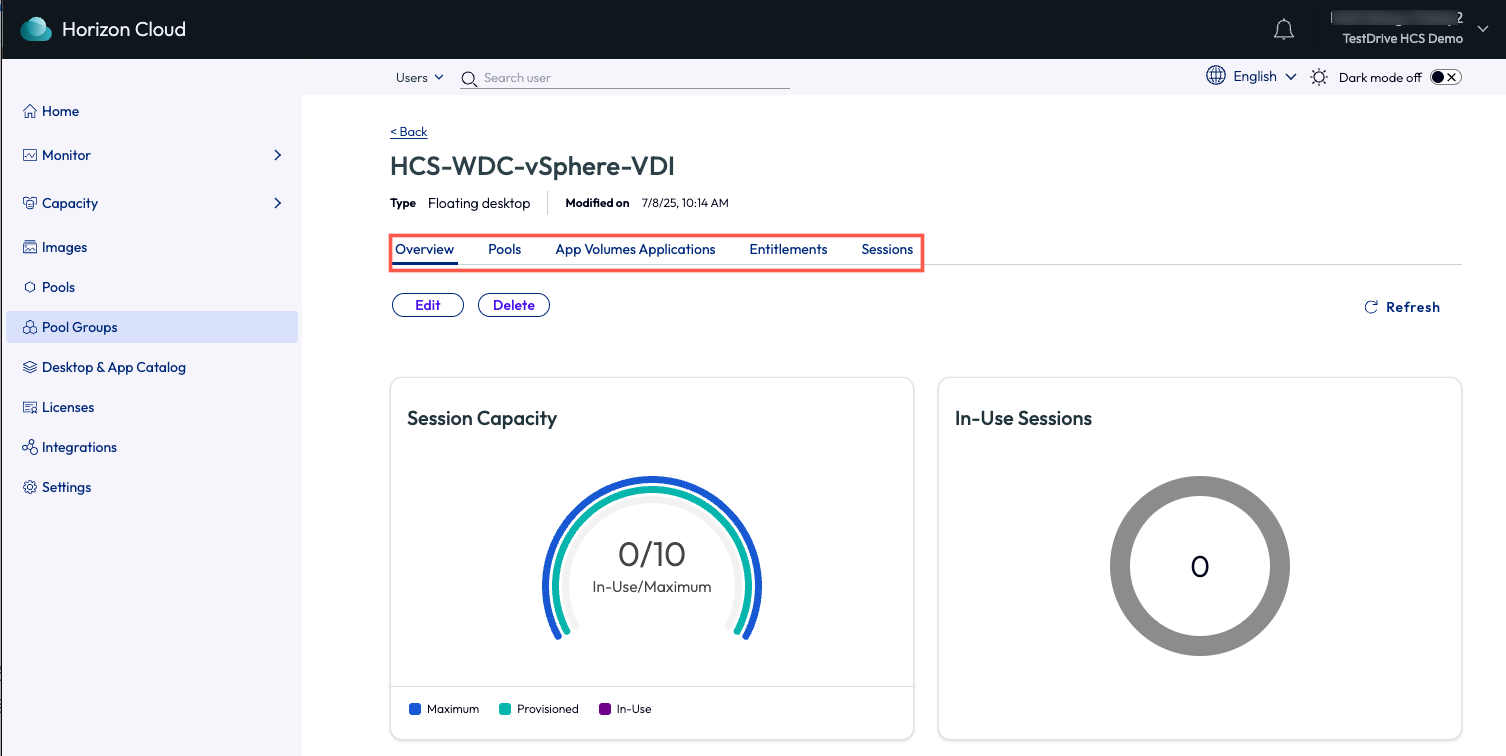This screenshot has height=756, width=1506.
Task: Open the App Volumes Applications tab
Action: 635,249
